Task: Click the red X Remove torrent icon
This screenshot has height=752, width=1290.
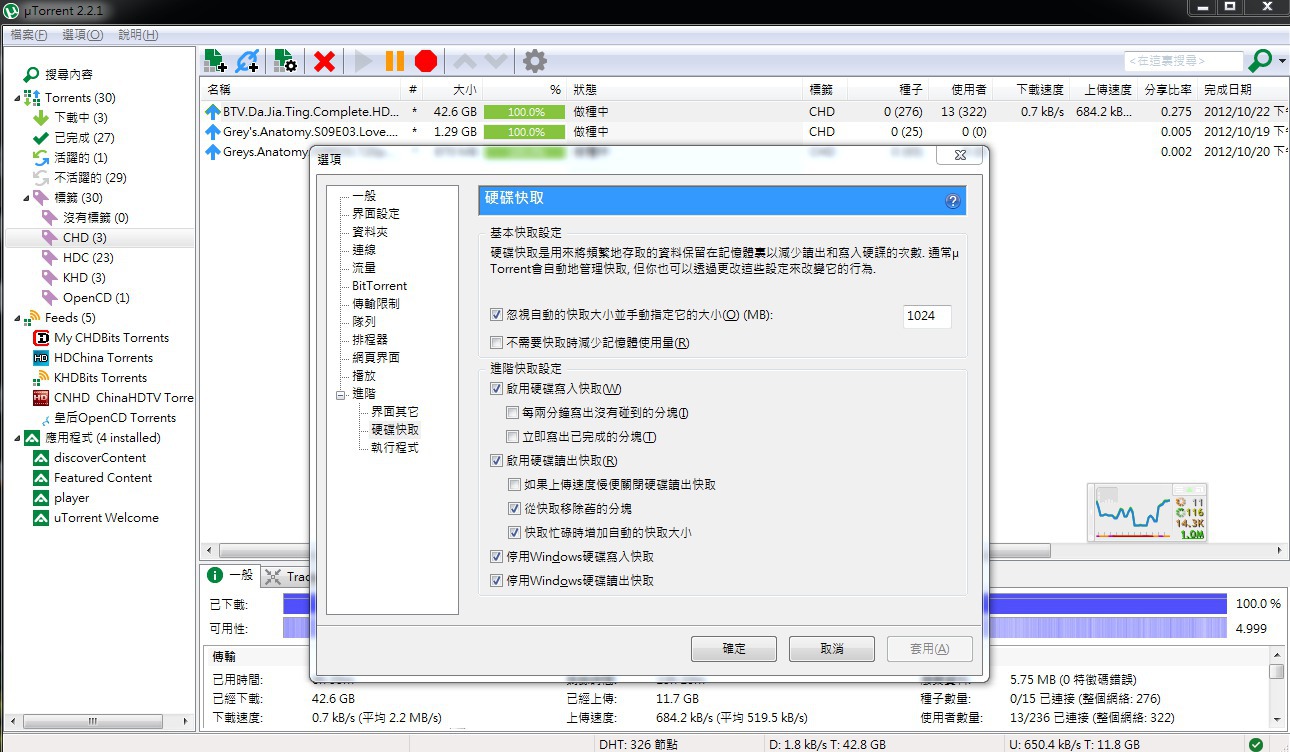Action: 324,62
